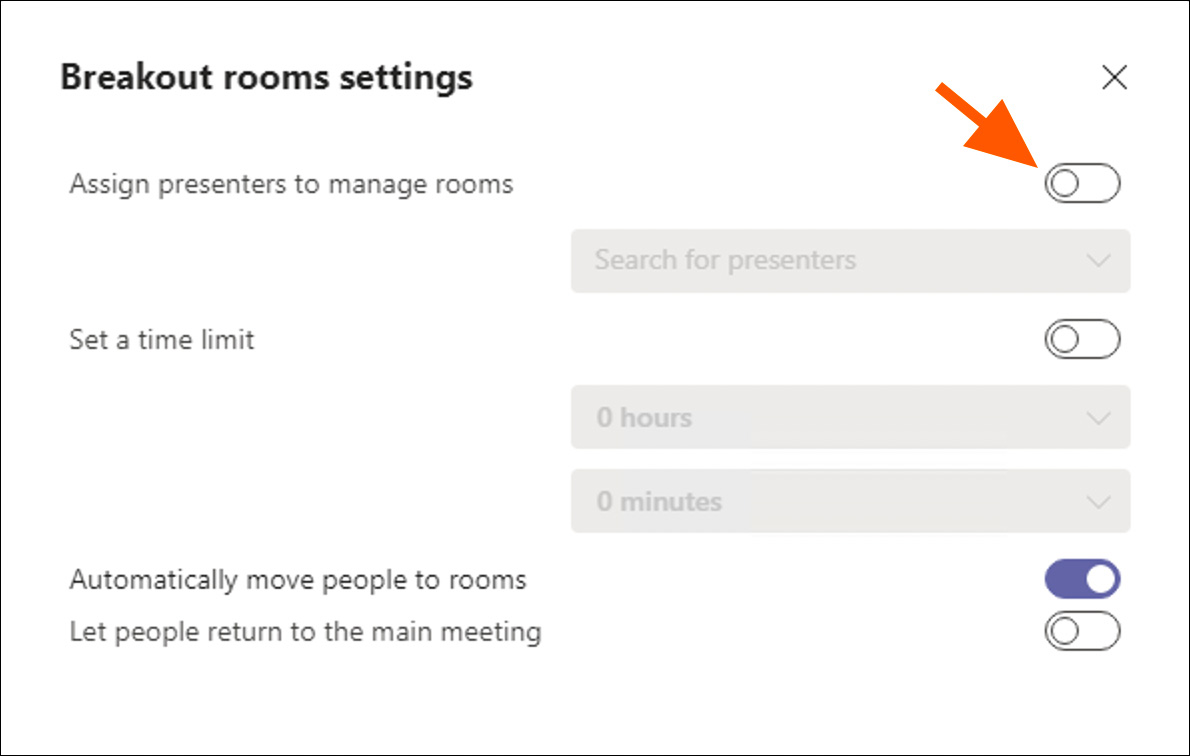Viewport: 1190px width, 756px height.
Task: Click the Set a time limit label
Action: pyautogui.click(x=162, y=340)
